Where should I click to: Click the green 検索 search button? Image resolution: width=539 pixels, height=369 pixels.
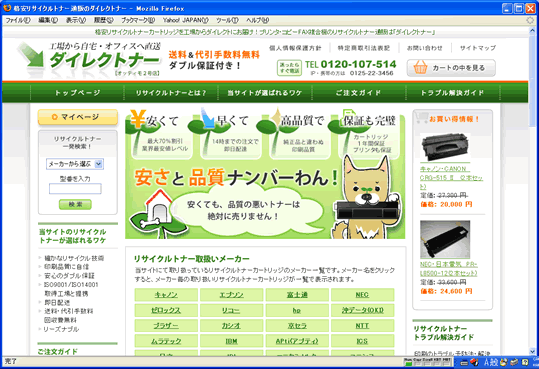75,205
